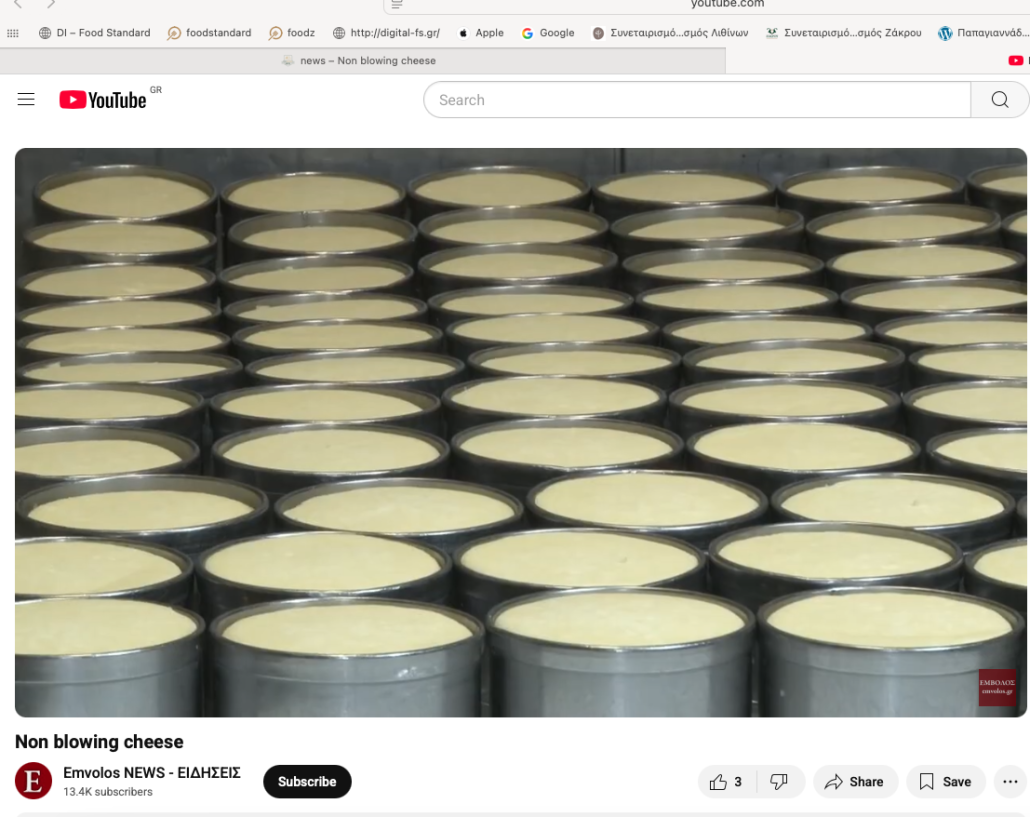Click the cheese video player to play or pause

pyautogui.click(x=520, y=432)
